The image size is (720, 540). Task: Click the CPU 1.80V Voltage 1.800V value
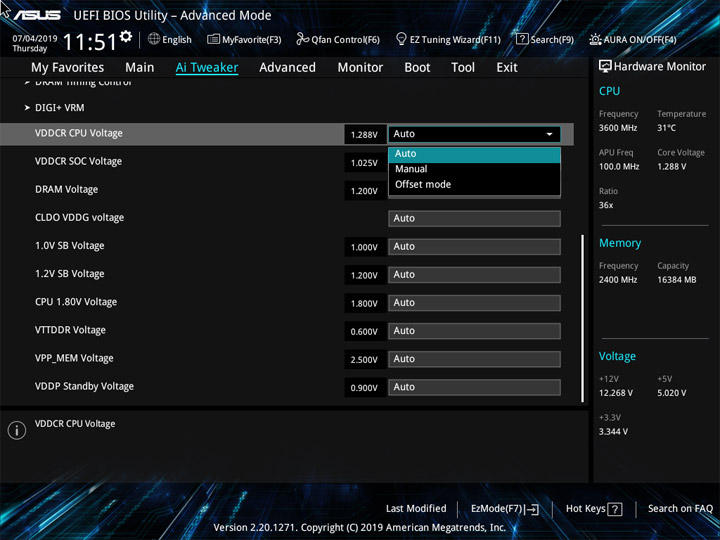(364, 304)
